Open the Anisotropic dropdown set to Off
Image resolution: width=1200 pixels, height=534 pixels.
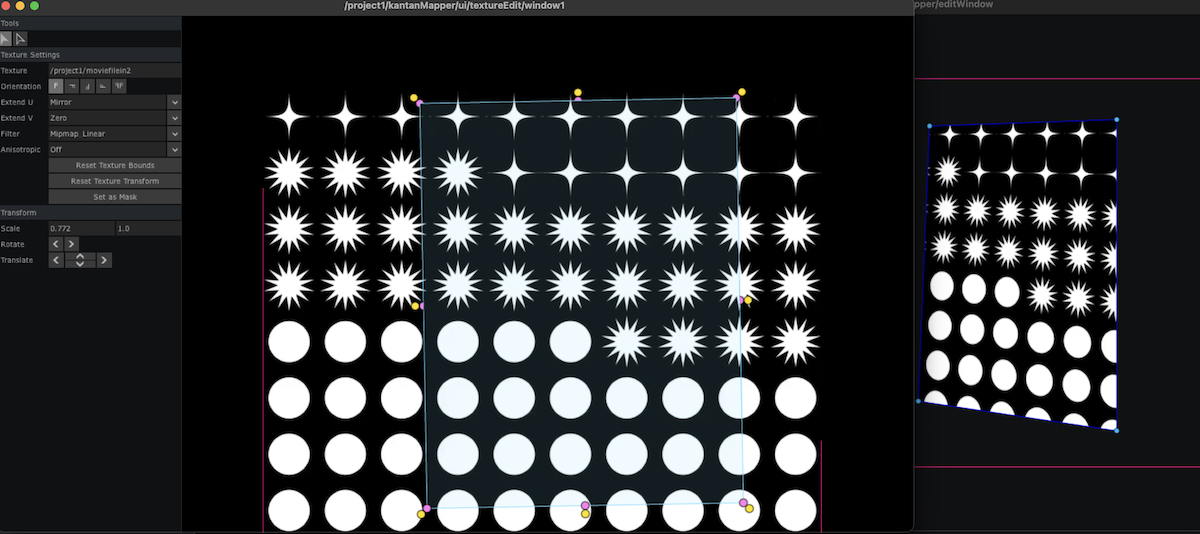point(174,150)
